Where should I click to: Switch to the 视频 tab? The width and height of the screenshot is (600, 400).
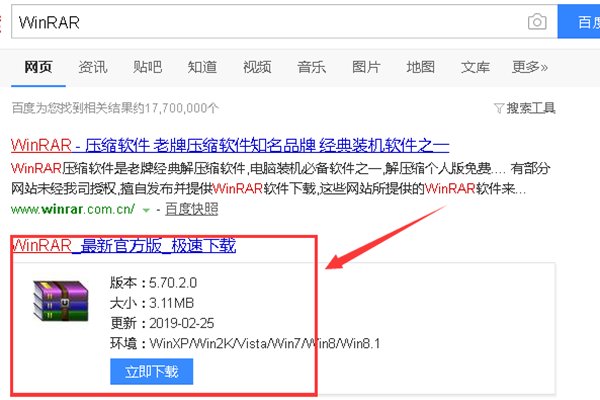pyautogui.click(x=257, y=67)
